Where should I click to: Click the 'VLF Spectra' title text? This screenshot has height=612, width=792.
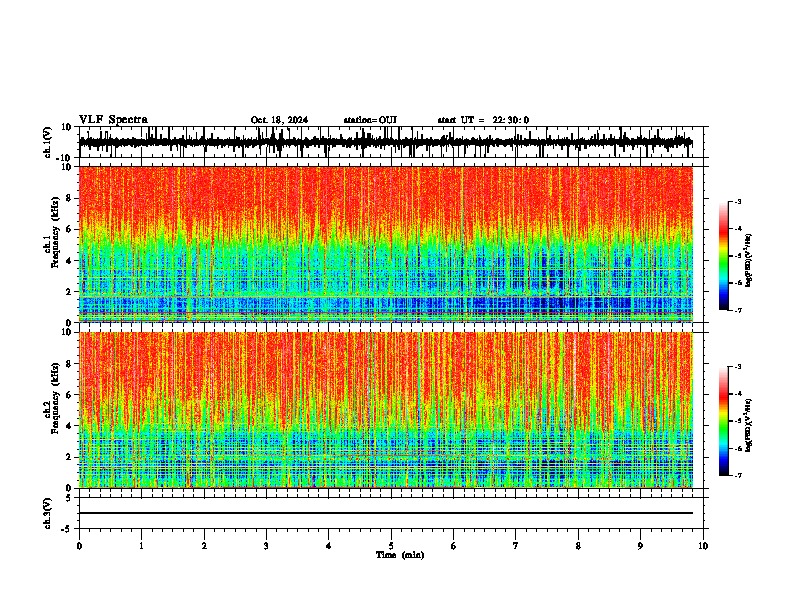(x=113, y=120)
